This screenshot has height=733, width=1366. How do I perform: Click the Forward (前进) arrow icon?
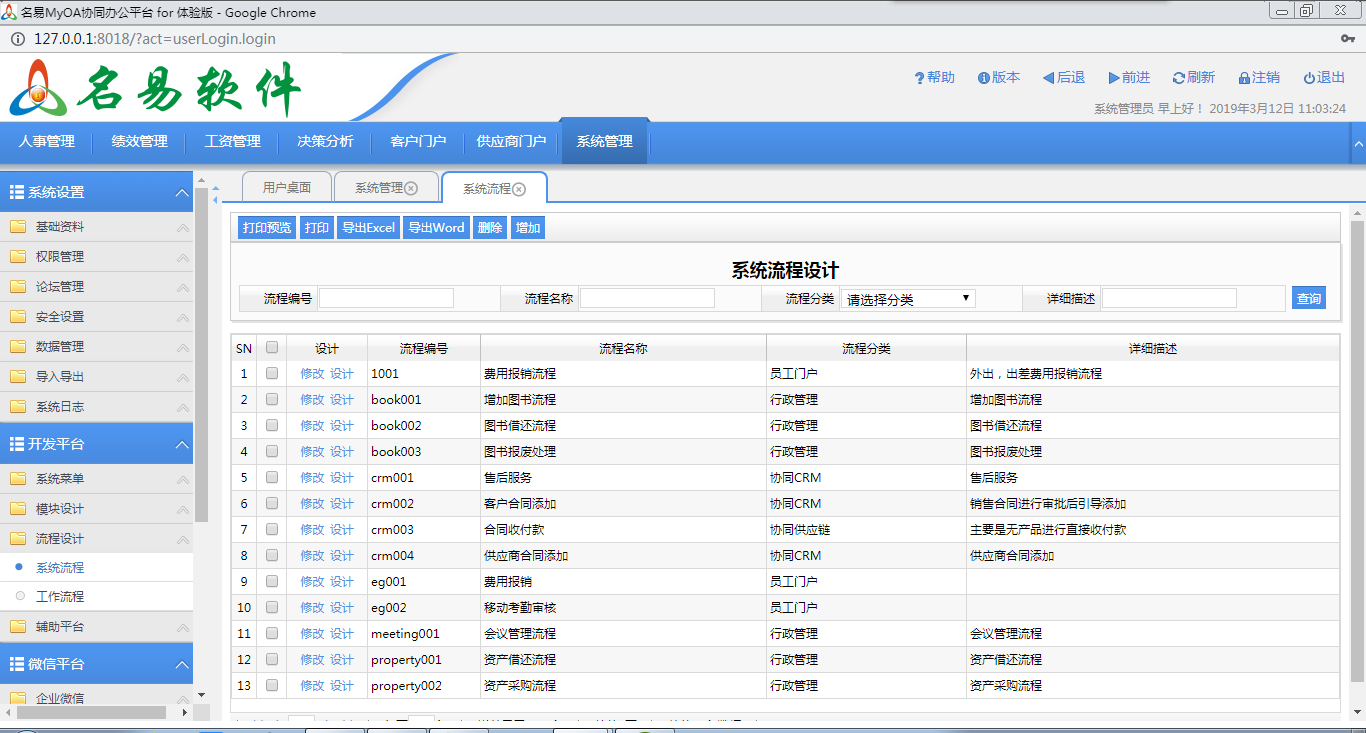[1114, 78]
